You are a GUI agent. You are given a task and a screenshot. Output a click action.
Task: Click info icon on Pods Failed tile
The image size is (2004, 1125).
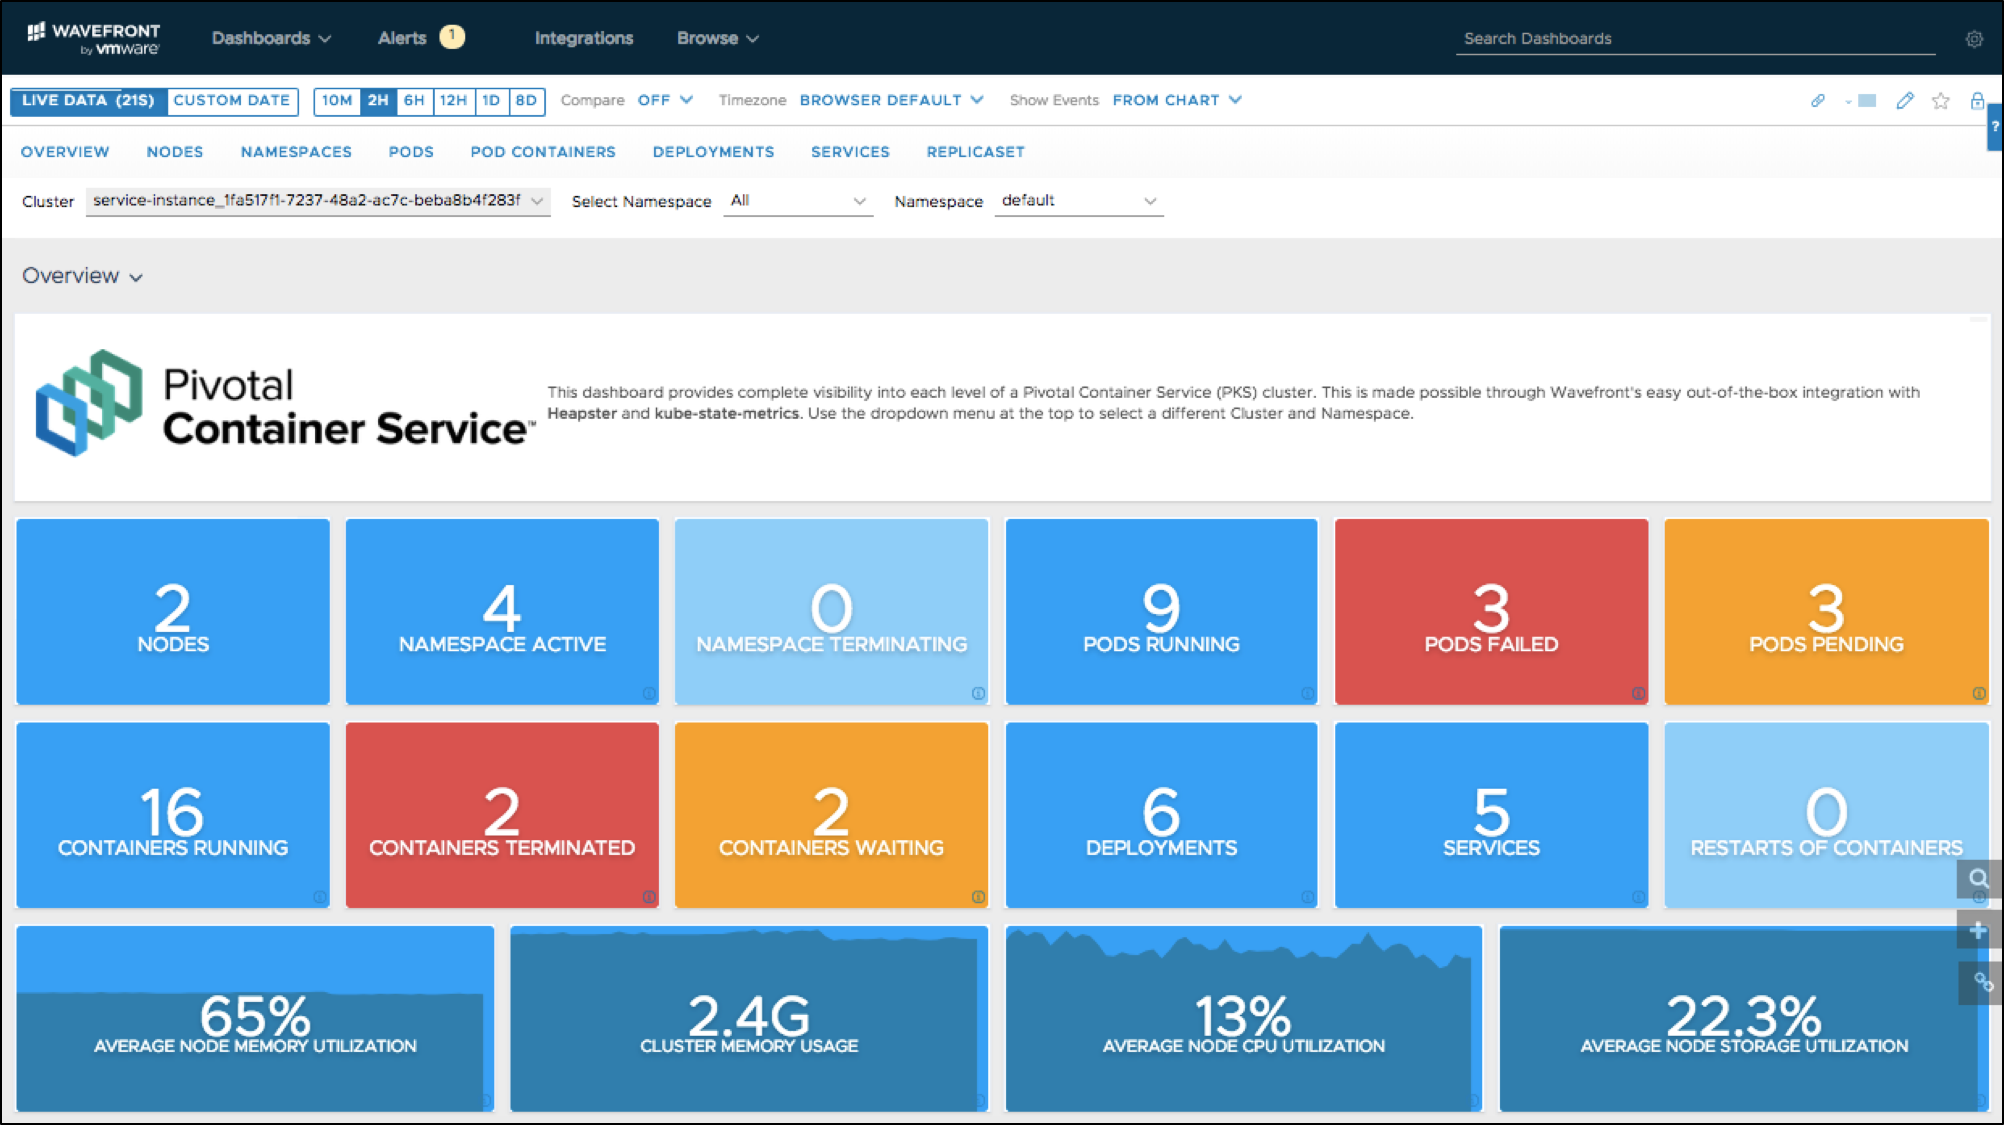1638,693
